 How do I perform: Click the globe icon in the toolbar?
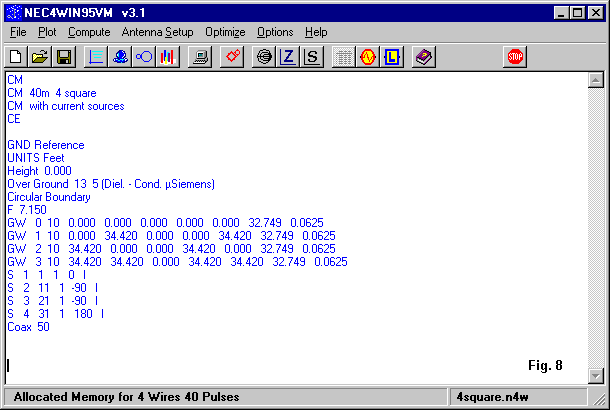coord(264,57)
